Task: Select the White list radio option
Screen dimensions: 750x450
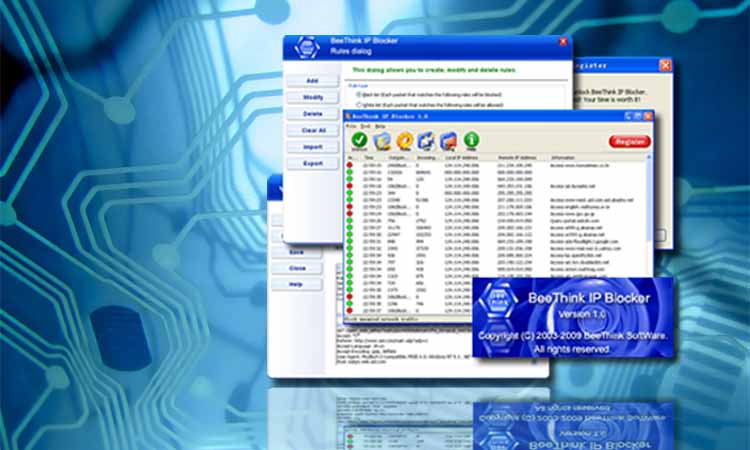Action: [358, 105]
